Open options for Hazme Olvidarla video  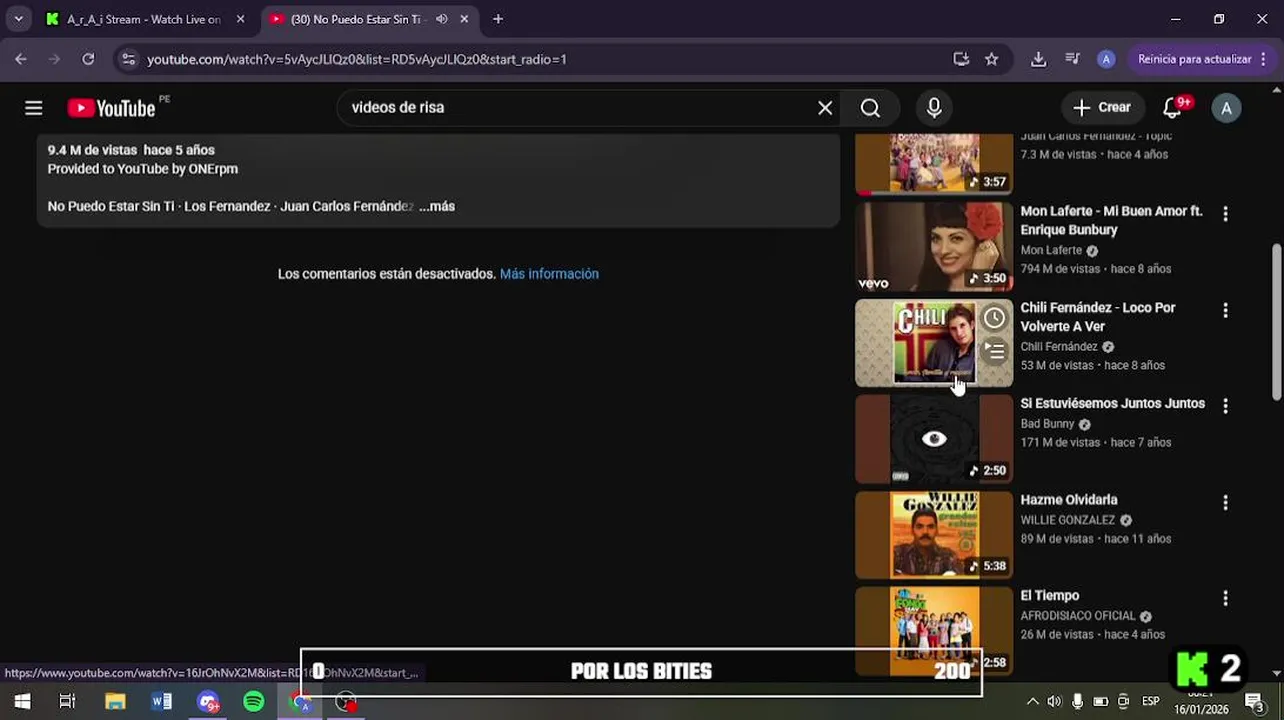(x=1225, y=502)
